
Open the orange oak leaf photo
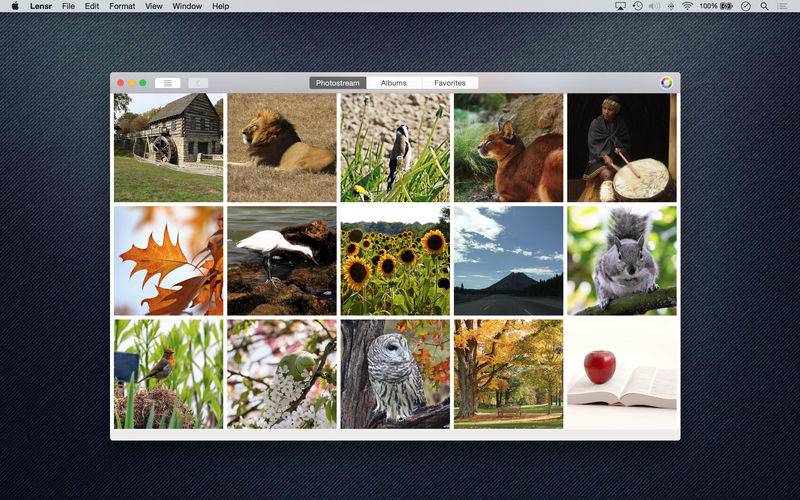tap(168, 261)
